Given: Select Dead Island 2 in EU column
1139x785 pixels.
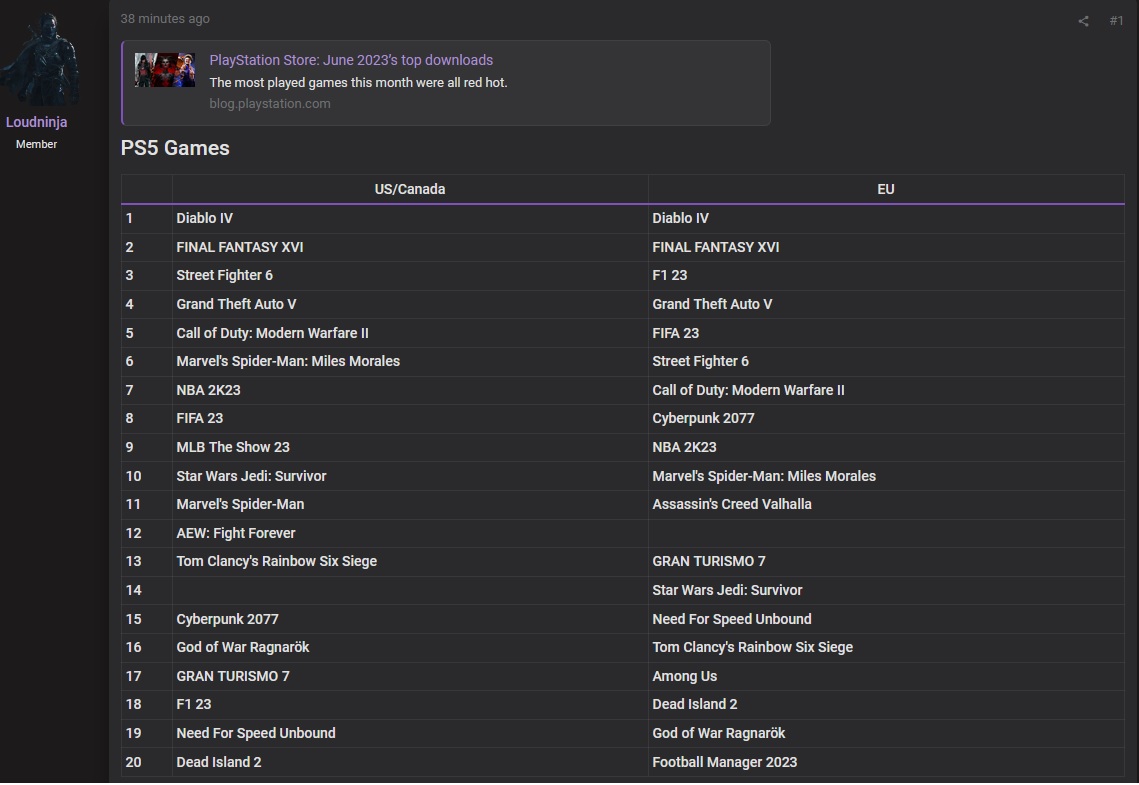Looking at the screenshot, I should point(694,705).
